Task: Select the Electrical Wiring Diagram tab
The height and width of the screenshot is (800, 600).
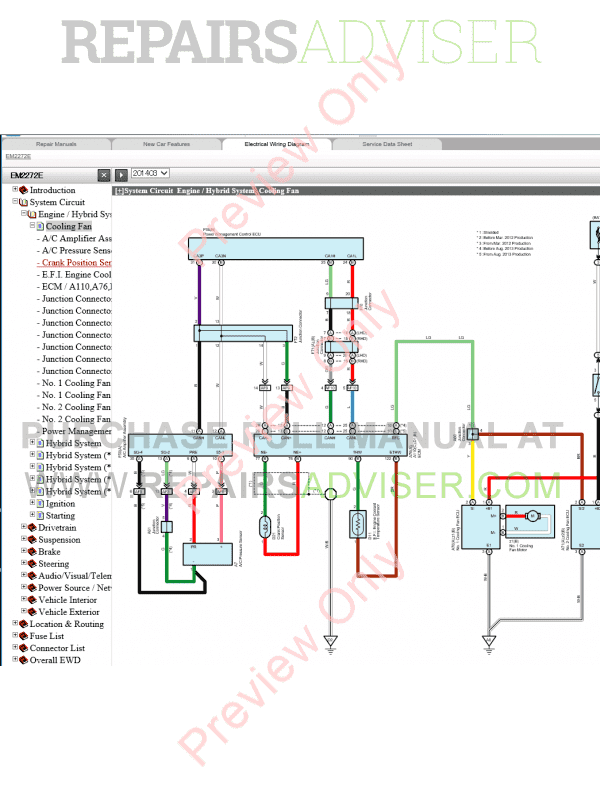Action: (277, 144)
